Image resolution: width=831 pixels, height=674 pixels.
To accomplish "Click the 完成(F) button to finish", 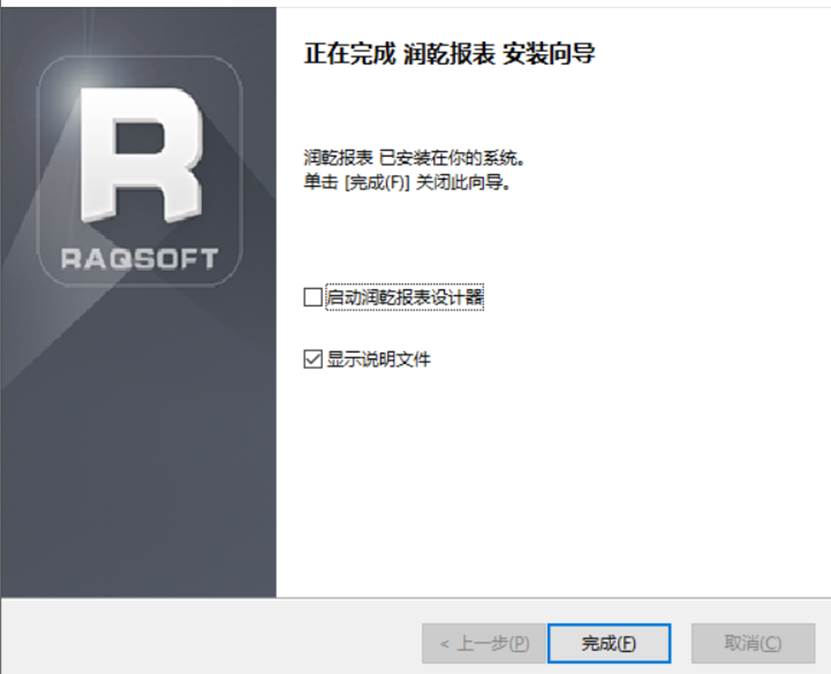I will (x=609, y=643).
